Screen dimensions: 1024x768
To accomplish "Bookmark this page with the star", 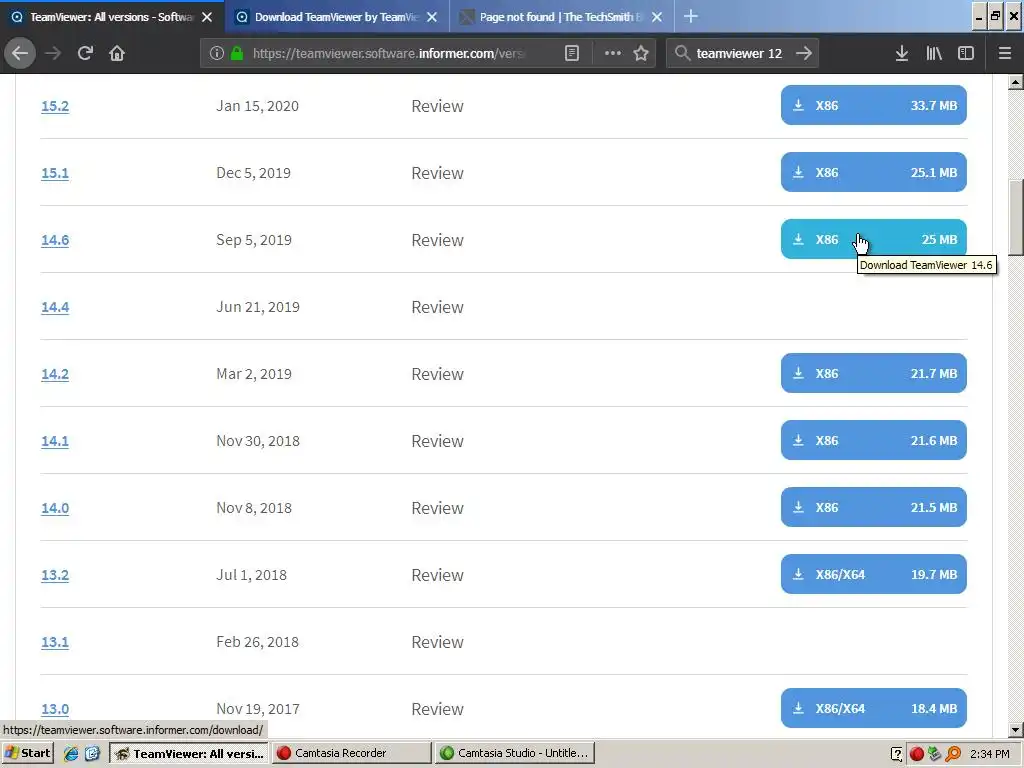I will pyautogui.click(x=641, y=53).
